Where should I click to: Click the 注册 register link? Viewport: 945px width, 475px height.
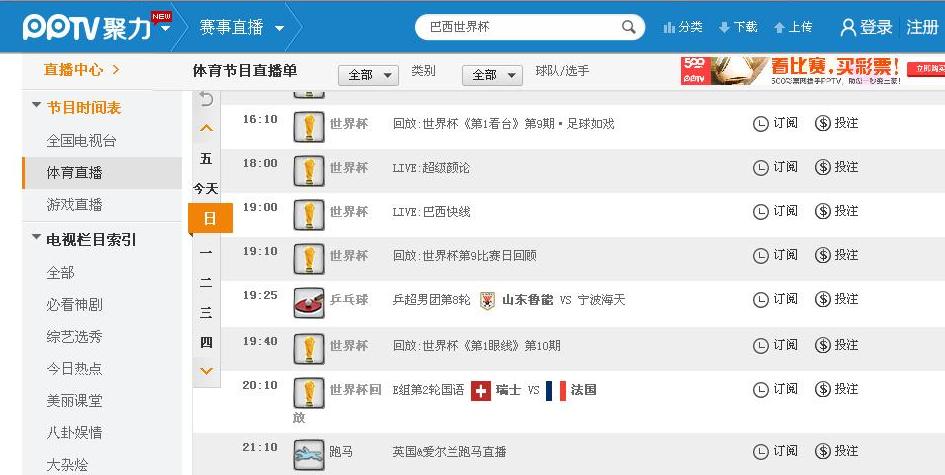click(922, 27)
